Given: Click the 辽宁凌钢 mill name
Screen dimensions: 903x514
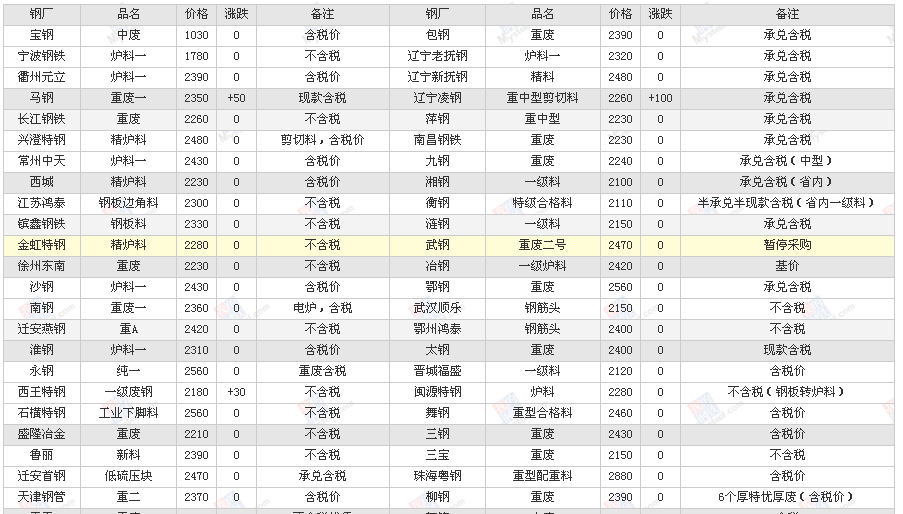Looking at the screenshot, I should (x=437, y=98).
